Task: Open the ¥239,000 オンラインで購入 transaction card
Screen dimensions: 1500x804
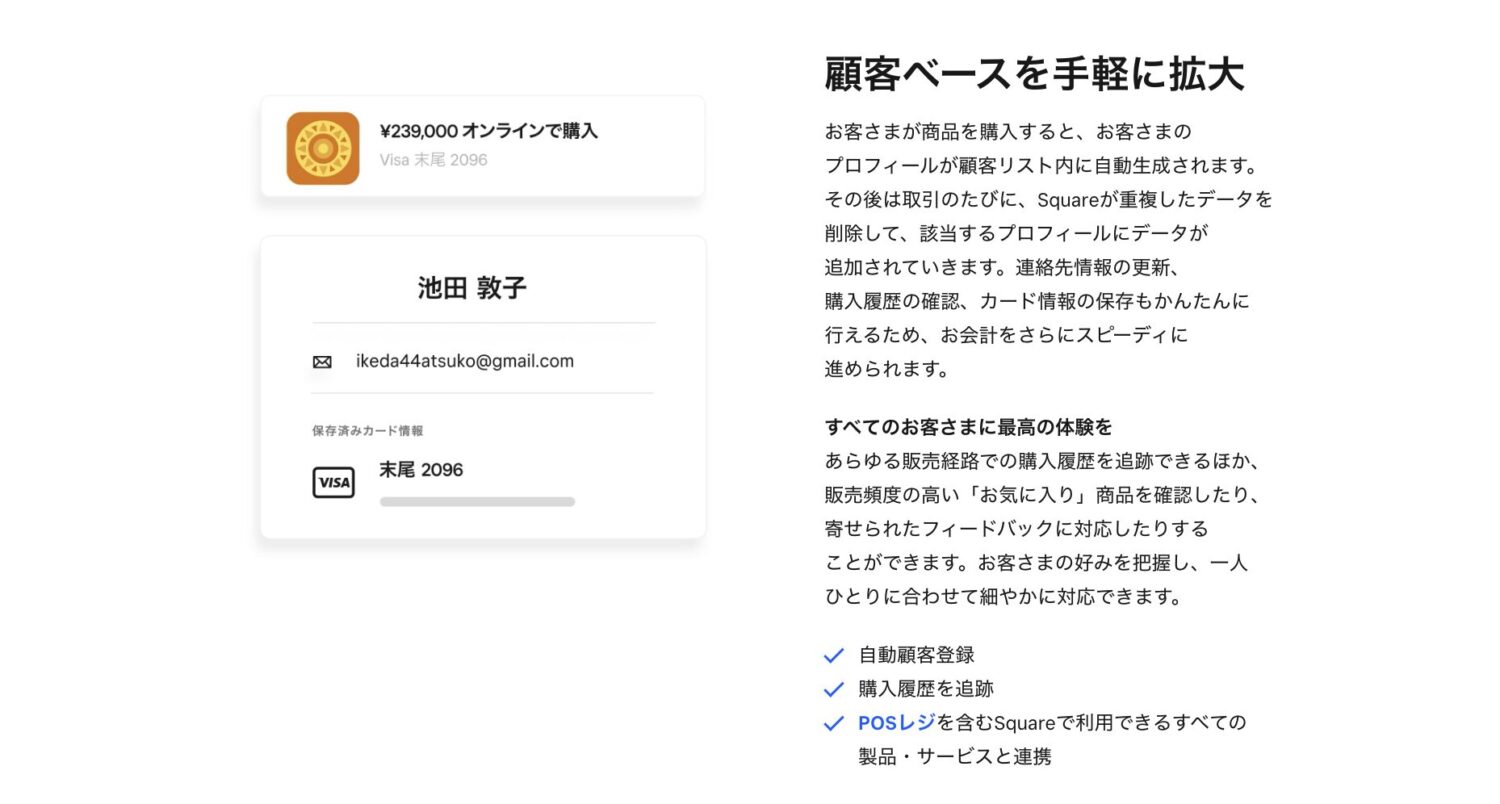Action: [x=481, y=145]
